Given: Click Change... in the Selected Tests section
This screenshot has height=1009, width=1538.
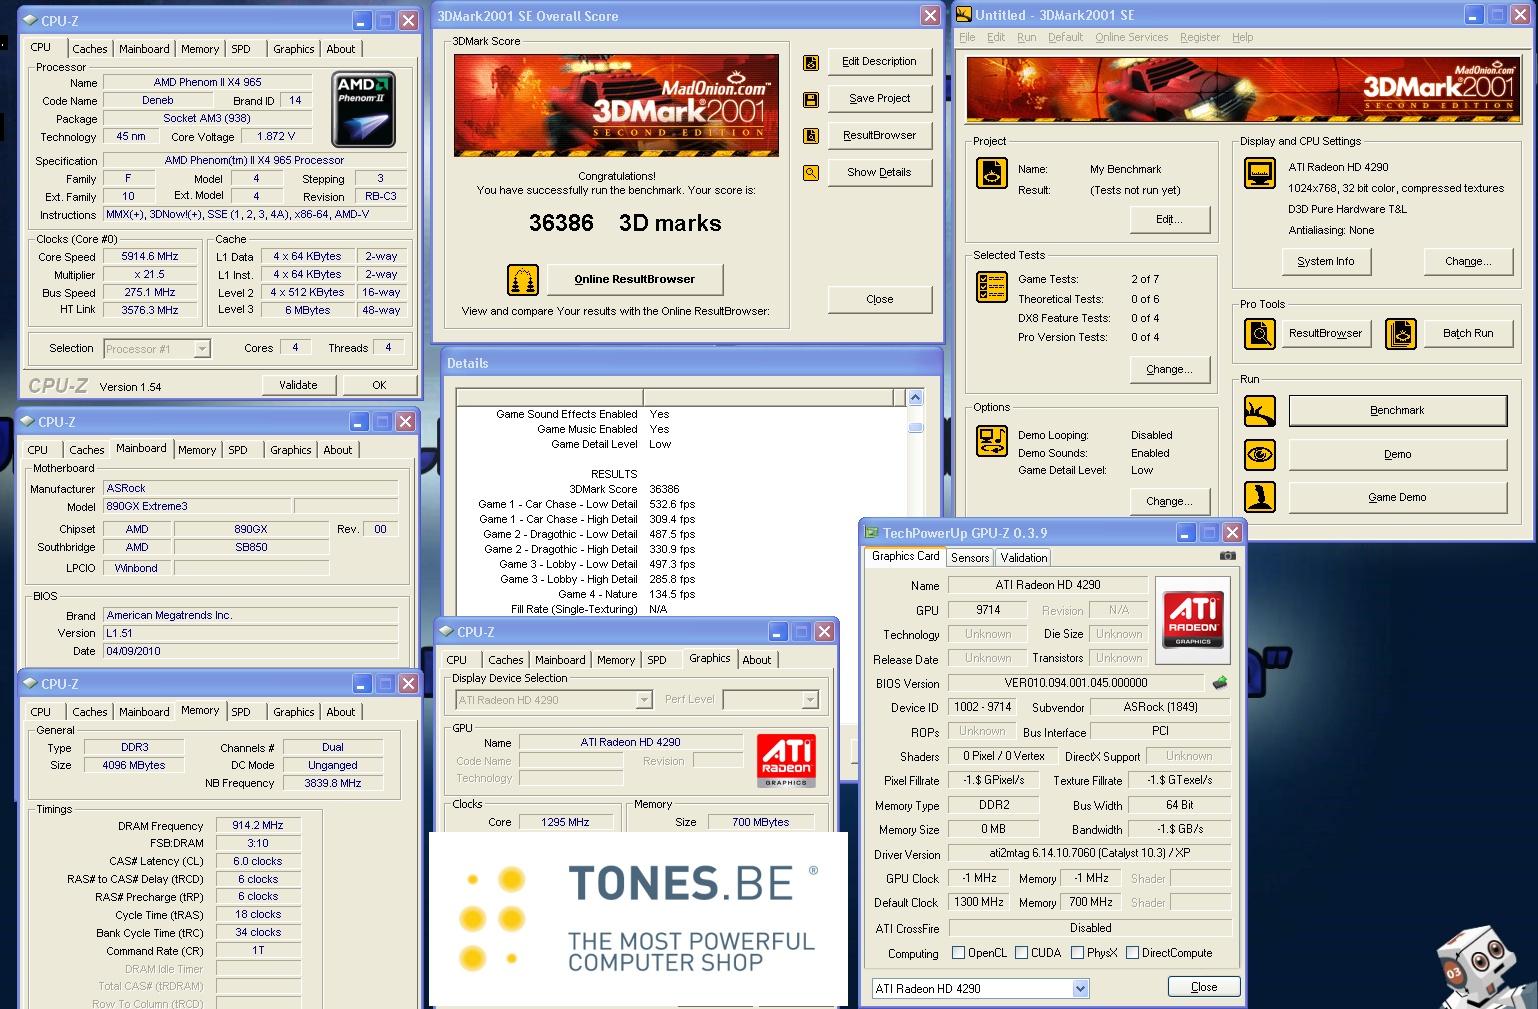Looking at the screenshot, I should pos(1169,370).
